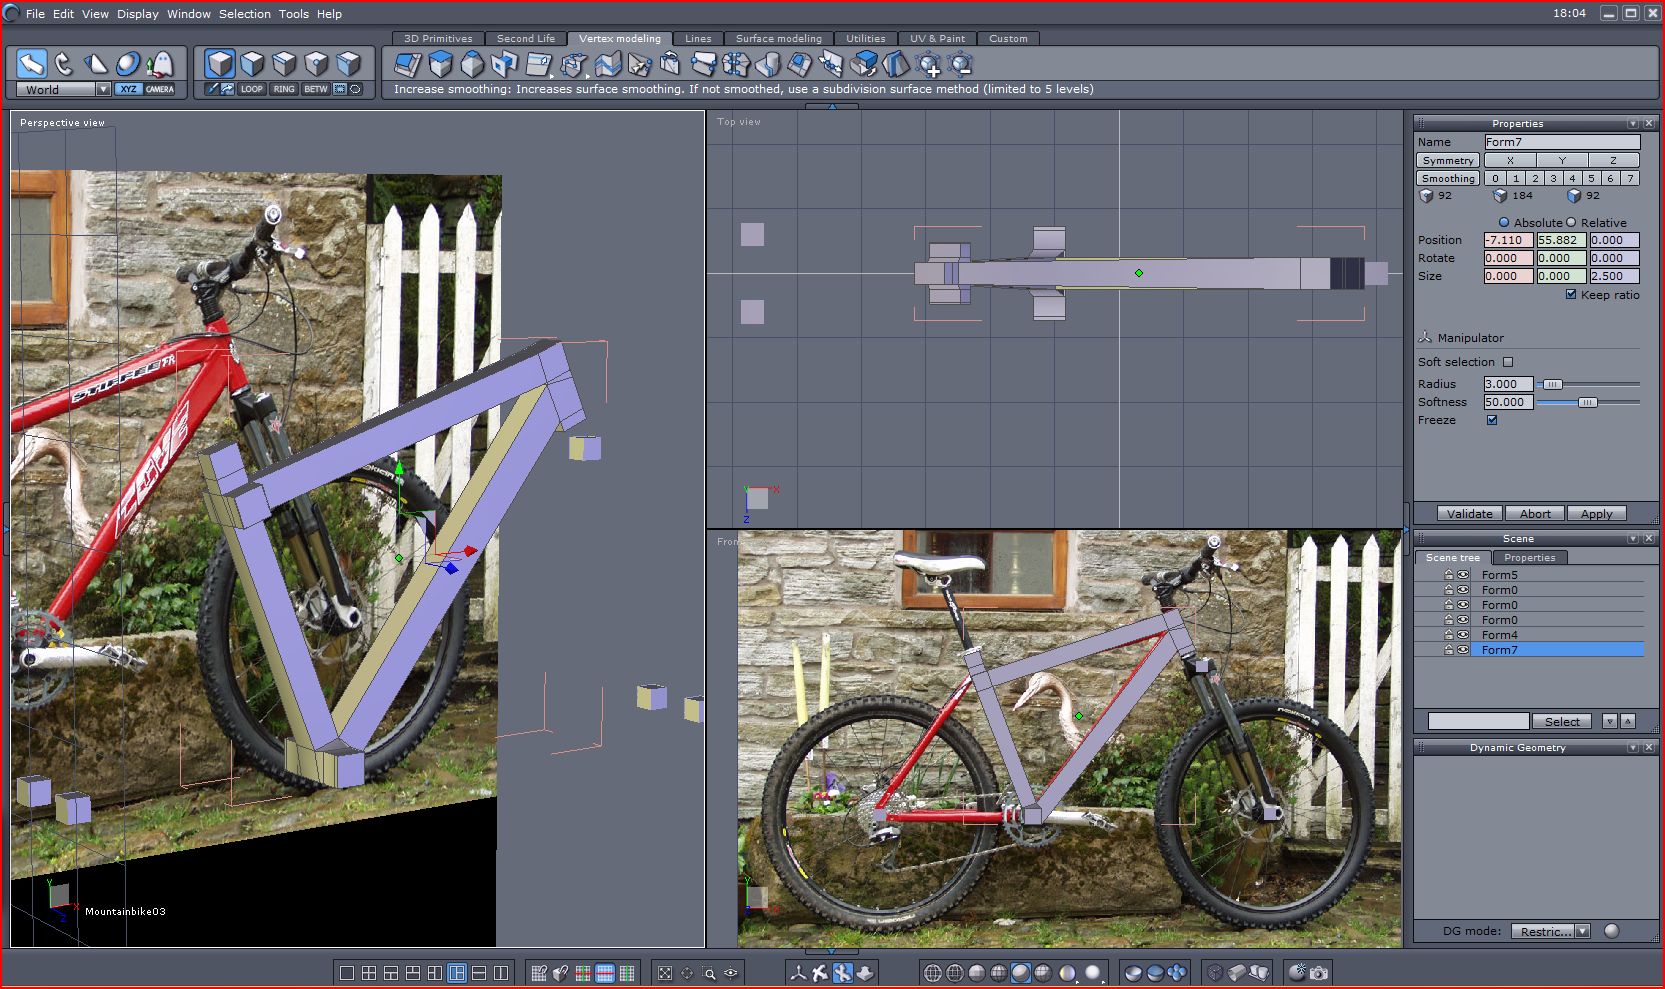1665x989 pixels.
Task: Set smoothing level to 3
Action: click(1553, 178)
